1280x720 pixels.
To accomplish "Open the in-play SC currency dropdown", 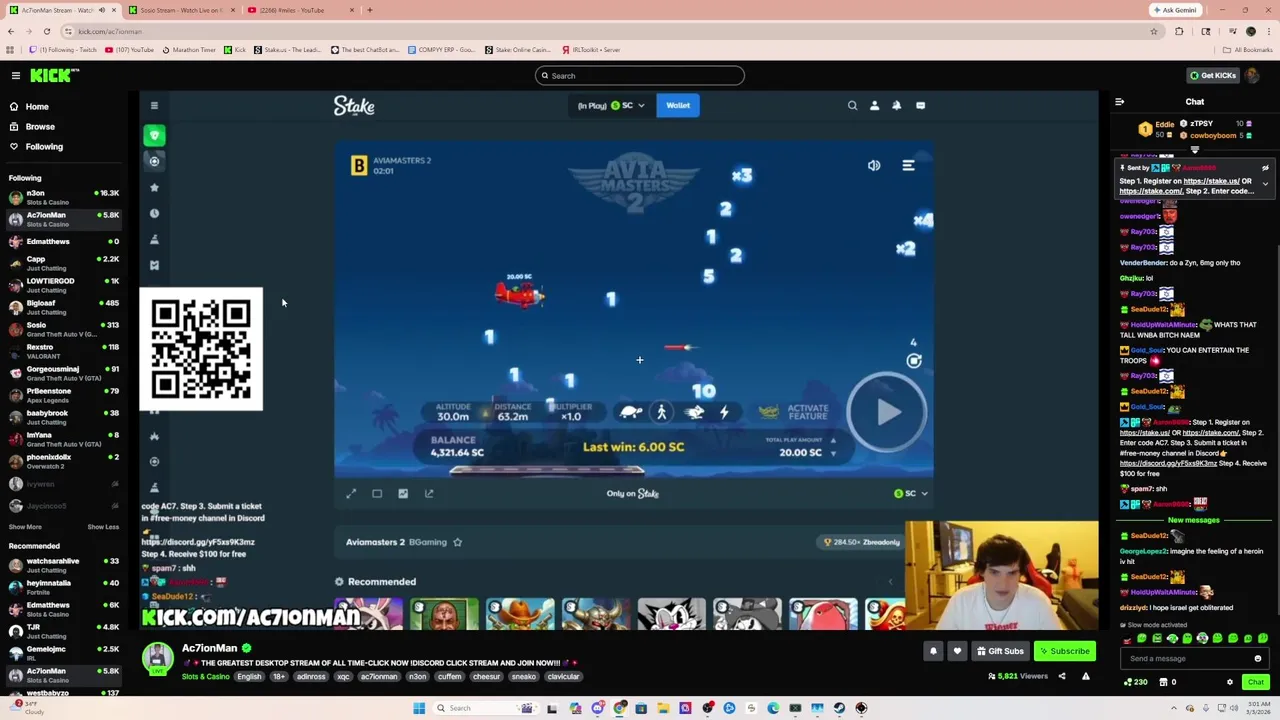I will pos(611,105).
